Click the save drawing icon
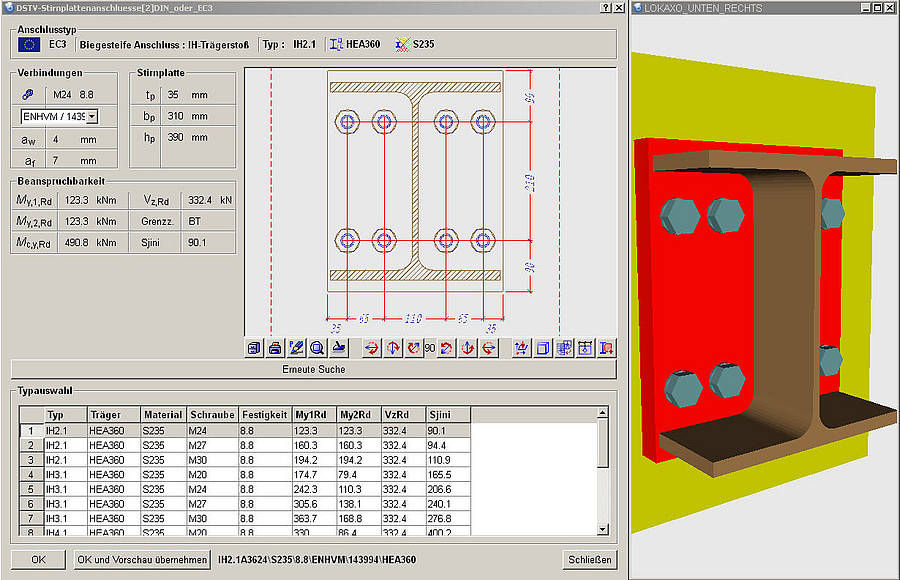This screenshot has width=900, height=580. [253, 347]
